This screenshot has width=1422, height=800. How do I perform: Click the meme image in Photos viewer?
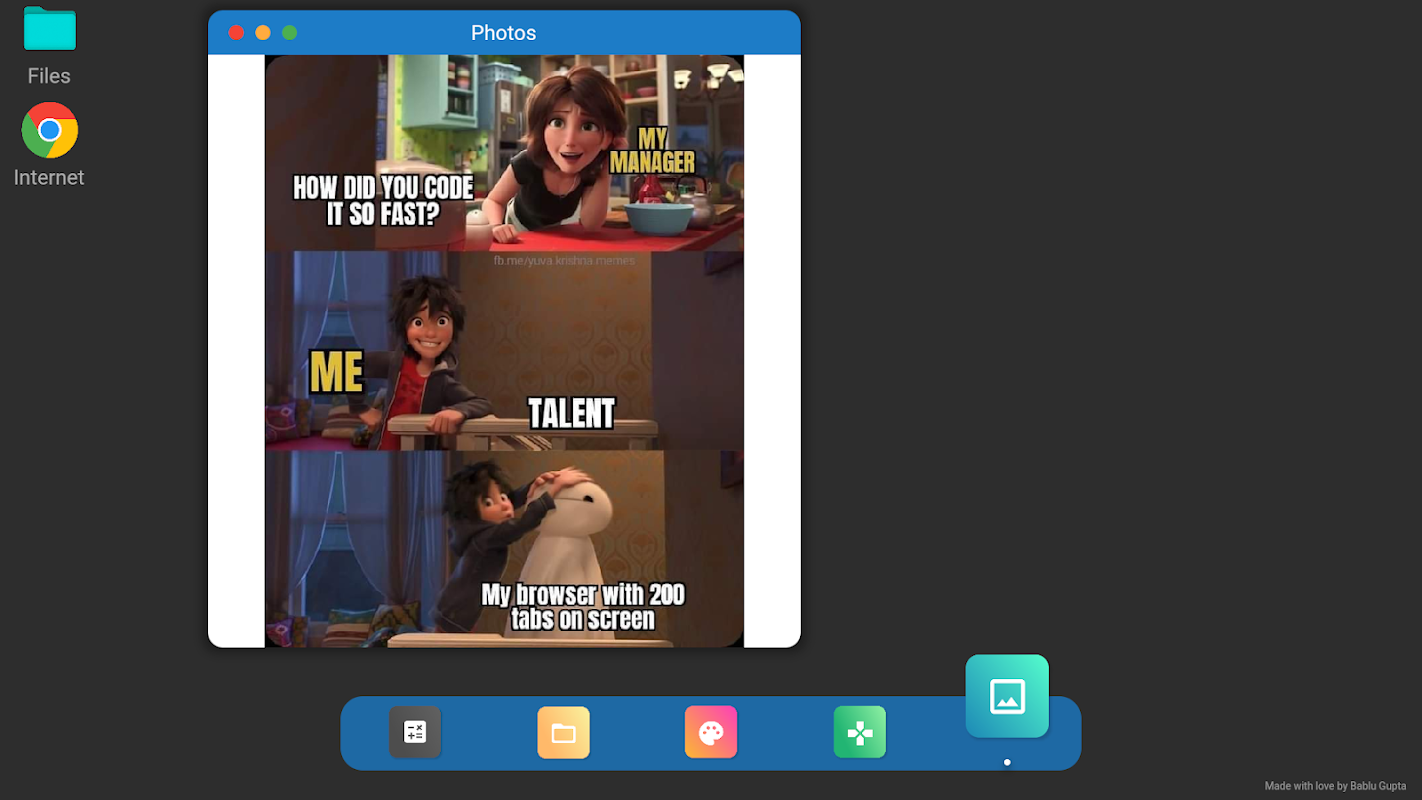(x=504, y=351)
